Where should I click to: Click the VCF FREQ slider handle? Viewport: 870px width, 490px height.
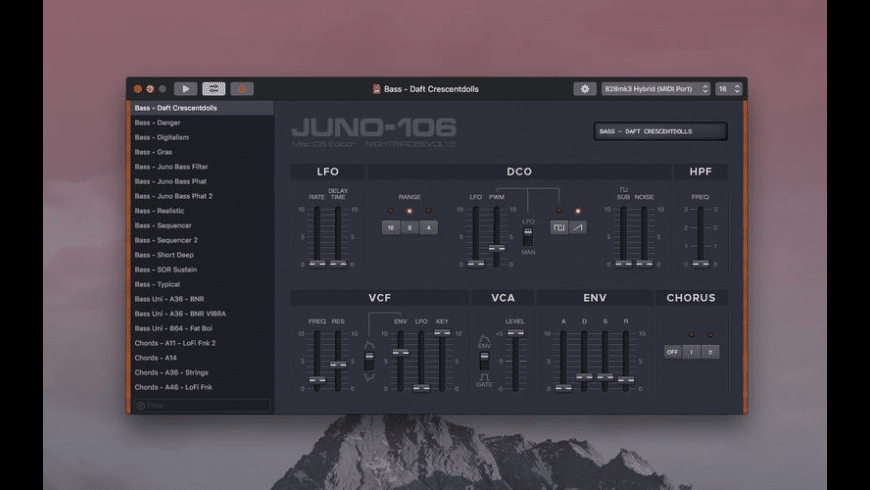(317, 380)
